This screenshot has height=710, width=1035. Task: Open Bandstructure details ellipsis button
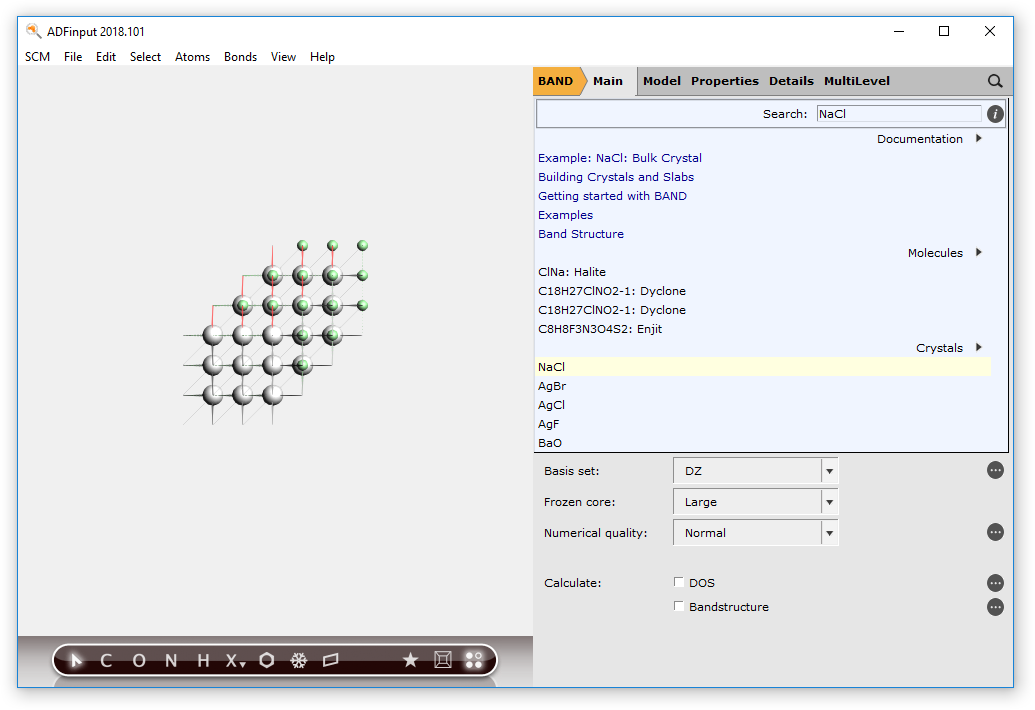click(995, 607)
